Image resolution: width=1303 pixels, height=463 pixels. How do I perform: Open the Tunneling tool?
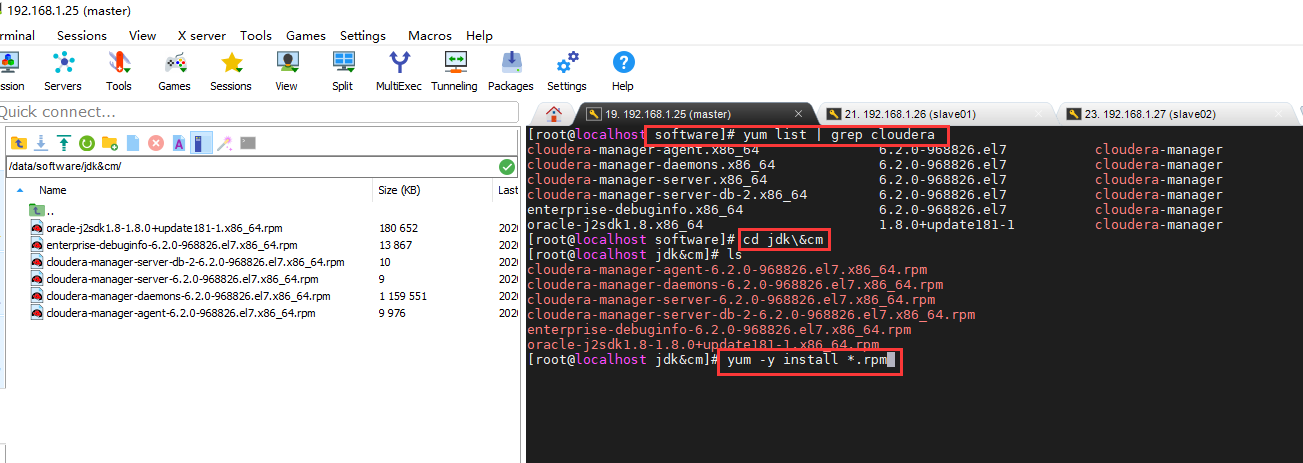pyautogui.click(x=455, y=71)
